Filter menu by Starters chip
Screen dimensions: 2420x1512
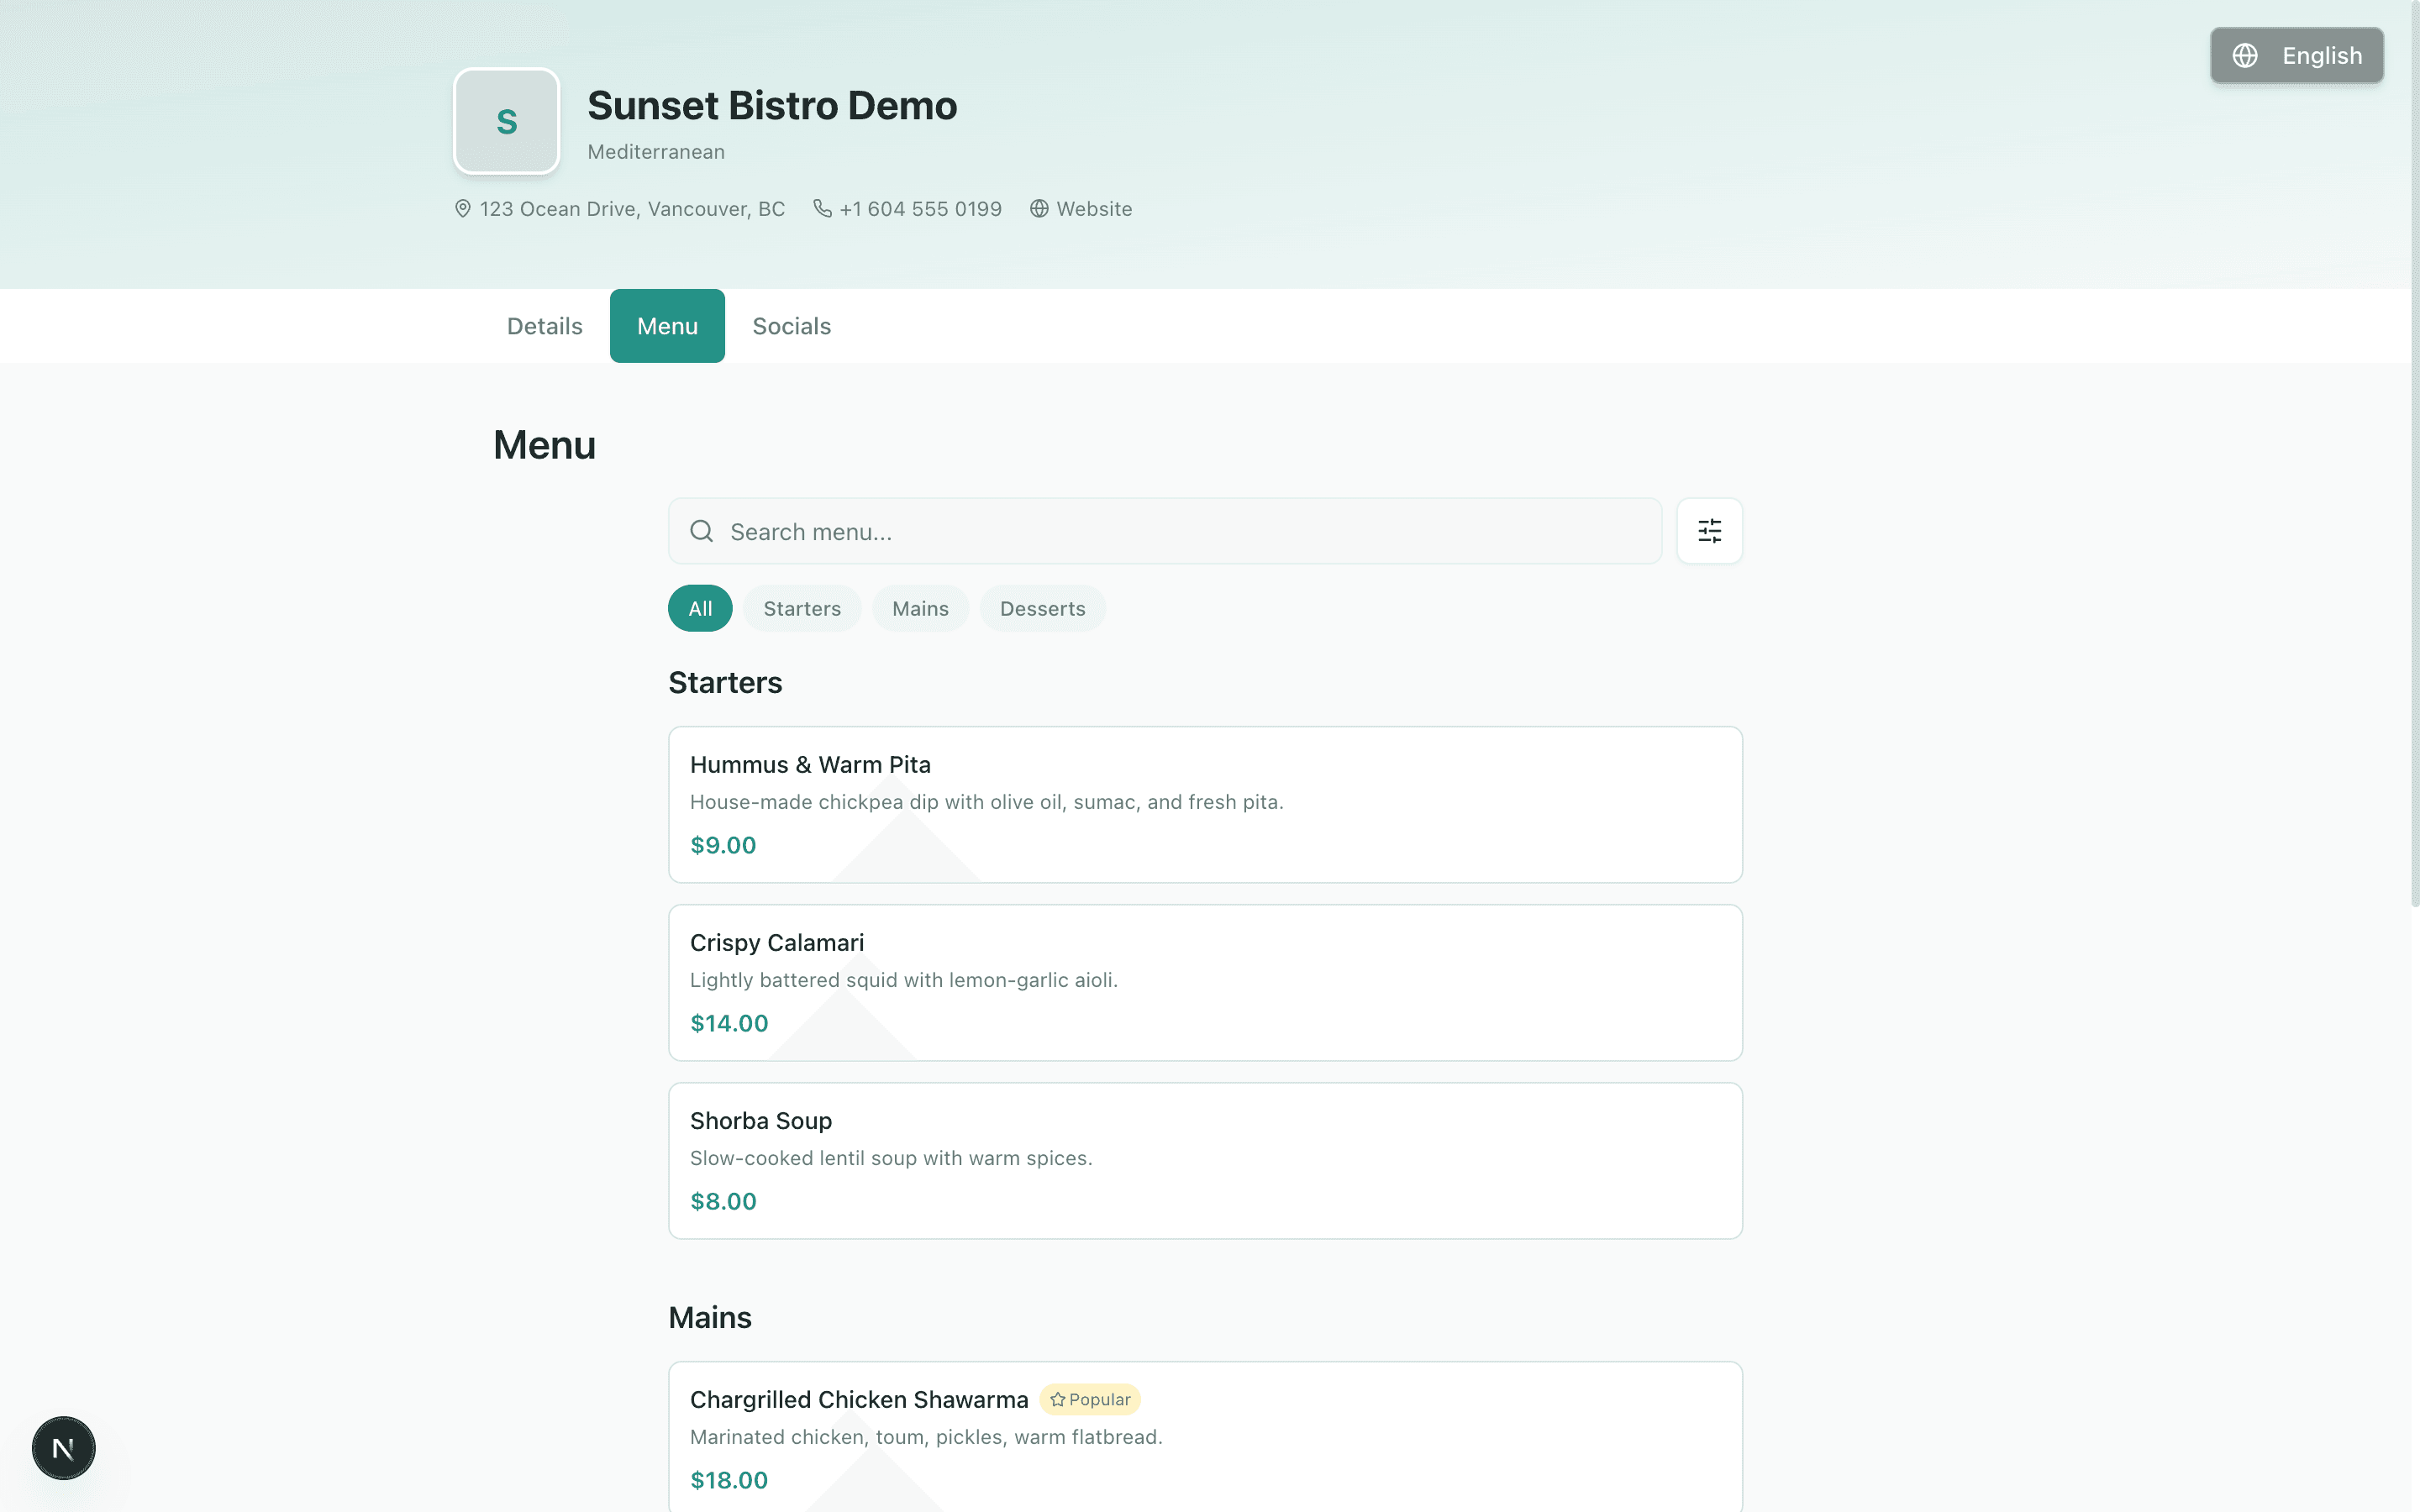click(801, 608)
